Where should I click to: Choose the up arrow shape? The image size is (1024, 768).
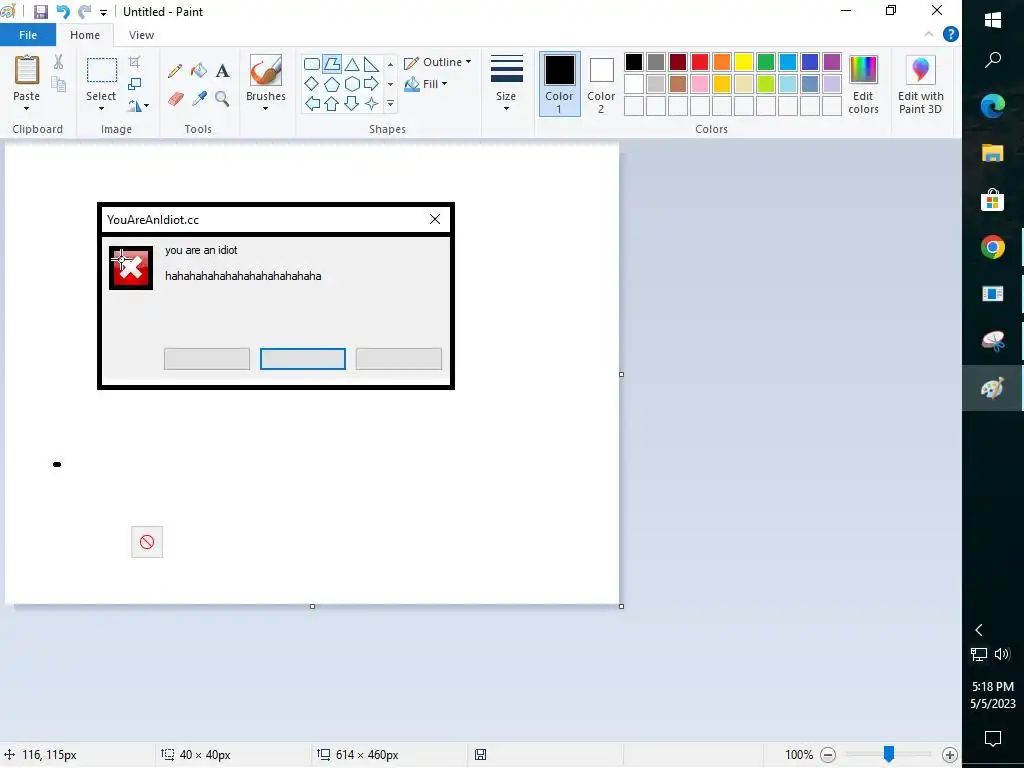[332, 103]
